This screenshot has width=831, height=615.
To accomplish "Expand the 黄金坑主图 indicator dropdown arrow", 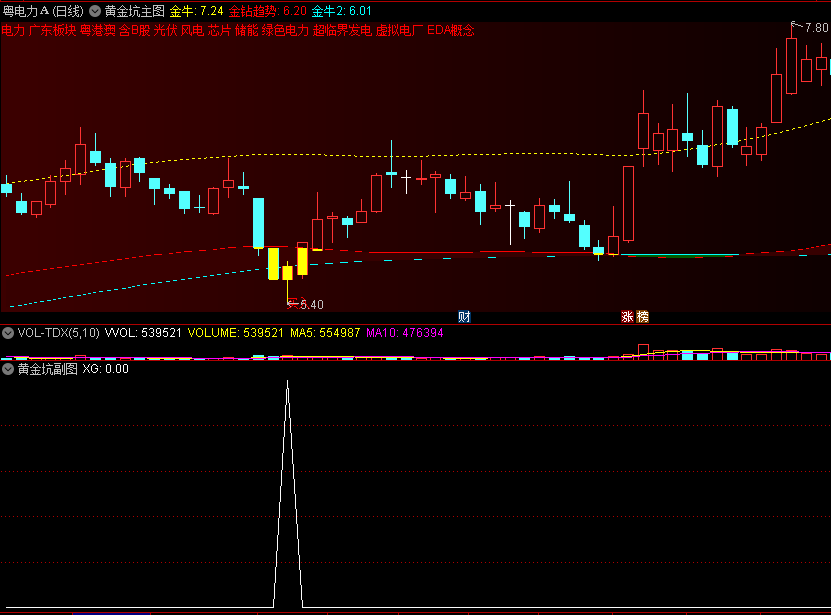I will tap(94, 11).
